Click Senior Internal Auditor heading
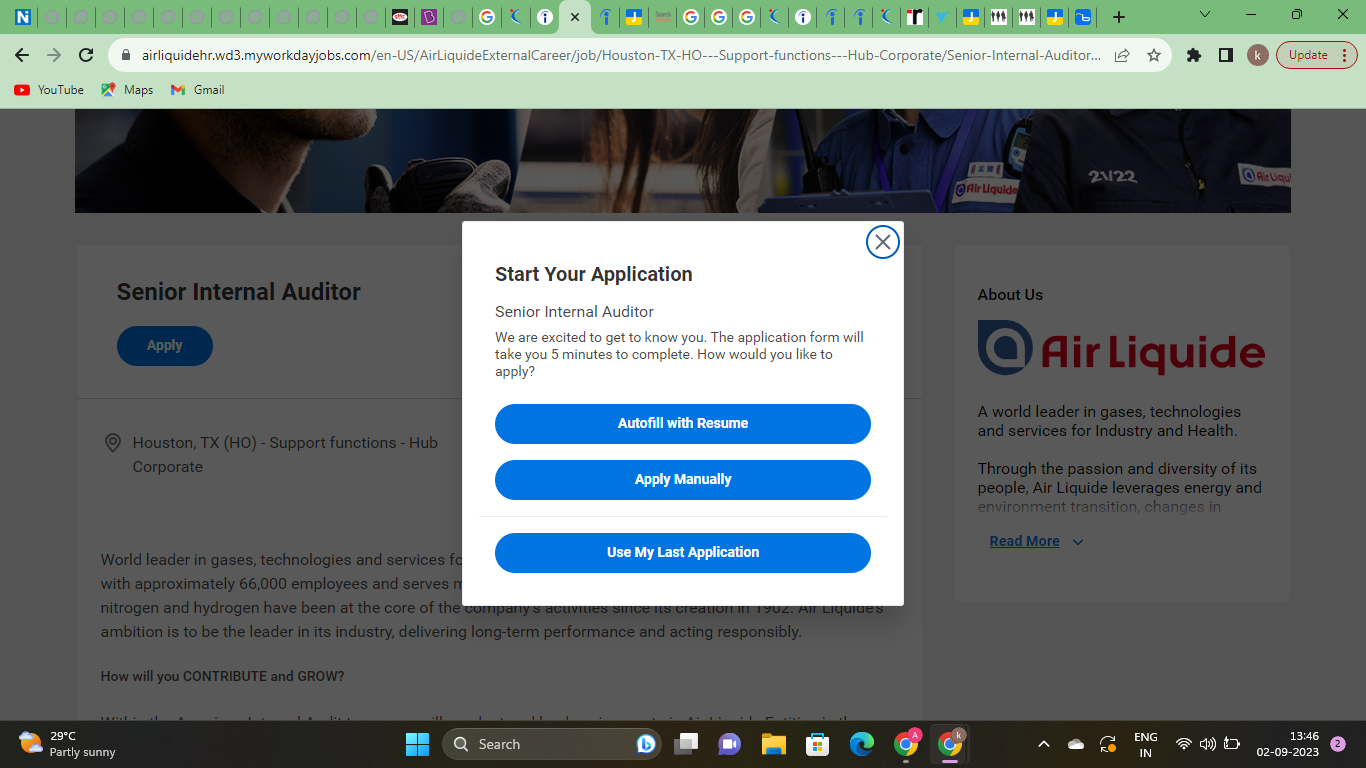Screen dimensions: 1366x768 [239, 292]
